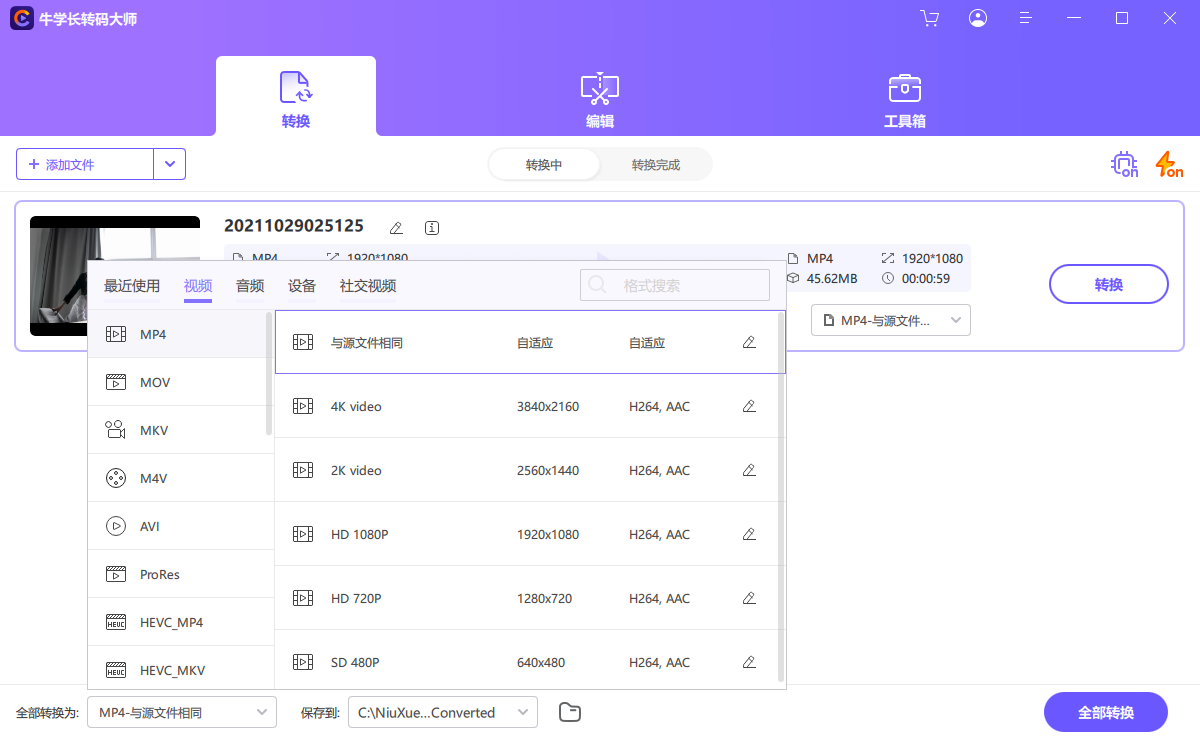Open the 工具箱 main tab
The image size is (1200, 740).
905,98
